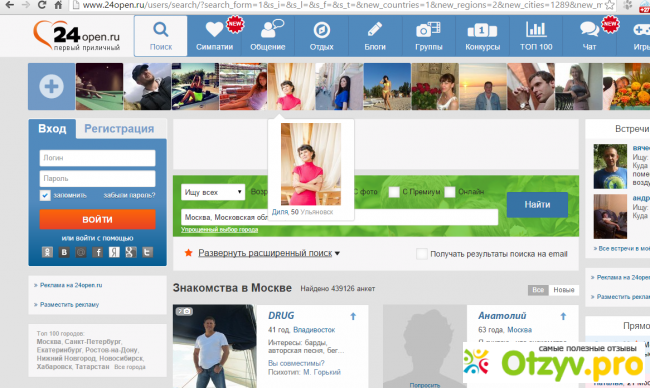Open Отдых compass icon section
This screenshot has height=388, width=650.
(322, 36)
